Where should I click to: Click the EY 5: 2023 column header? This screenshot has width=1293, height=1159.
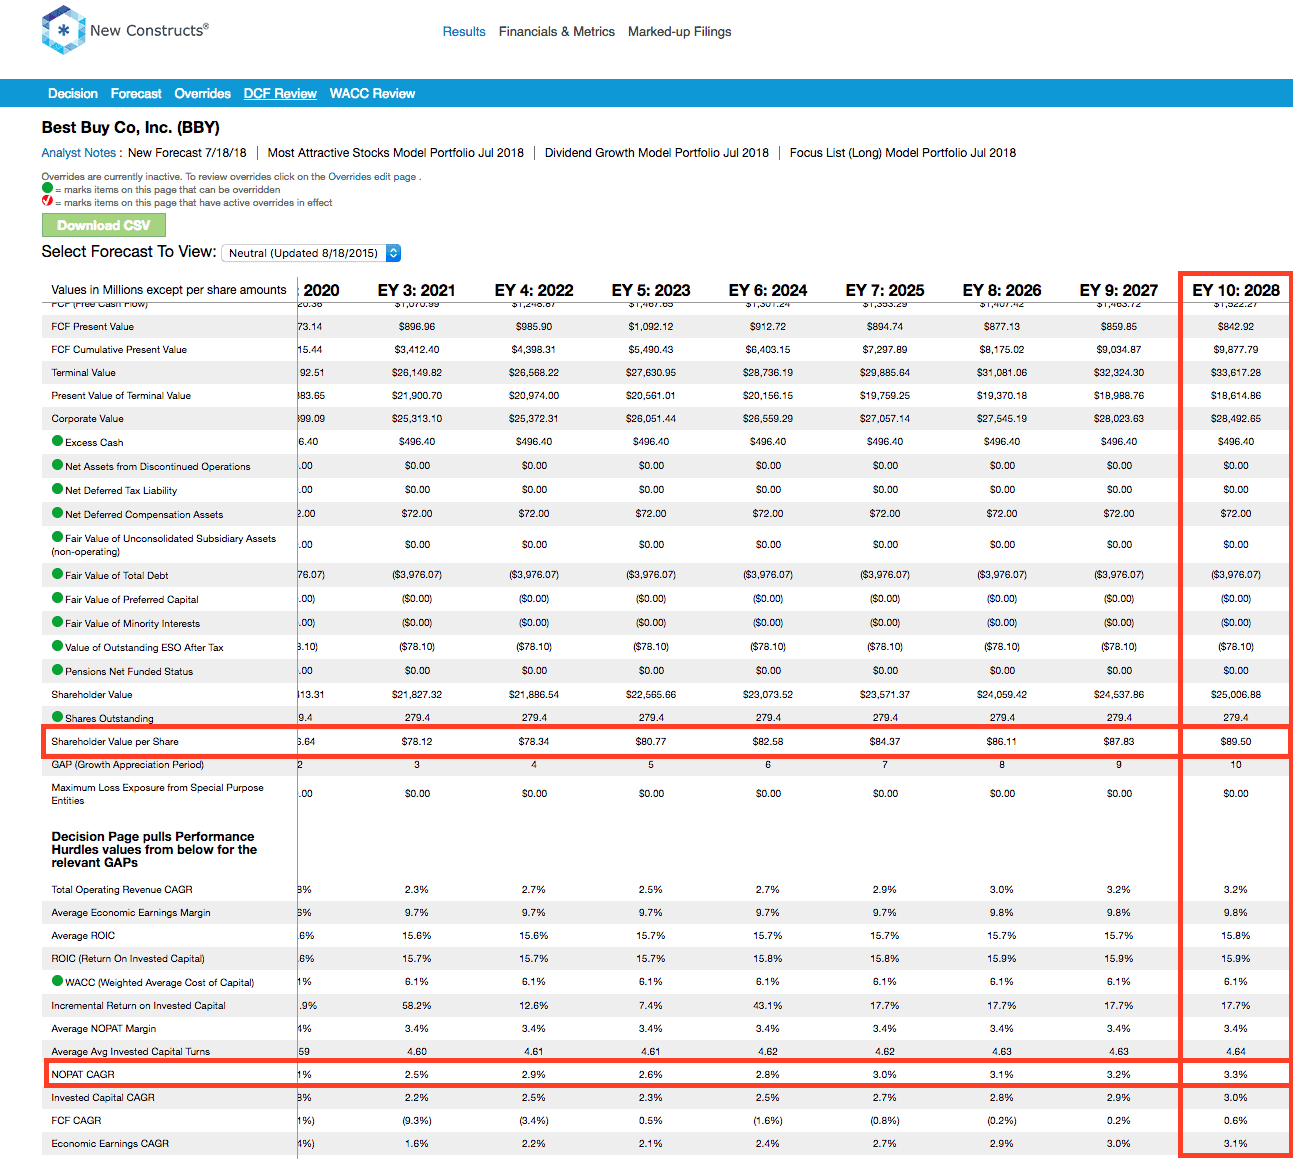click(x=651, y=290)
